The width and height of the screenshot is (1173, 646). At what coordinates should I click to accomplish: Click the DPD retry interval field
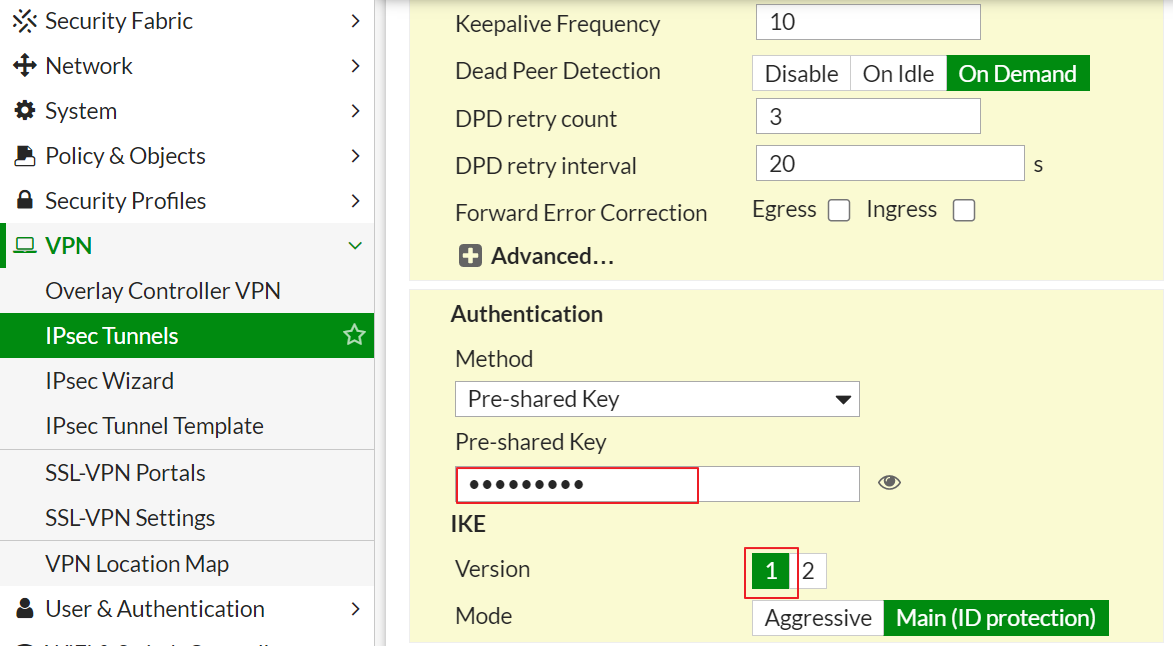click(890, 163)
